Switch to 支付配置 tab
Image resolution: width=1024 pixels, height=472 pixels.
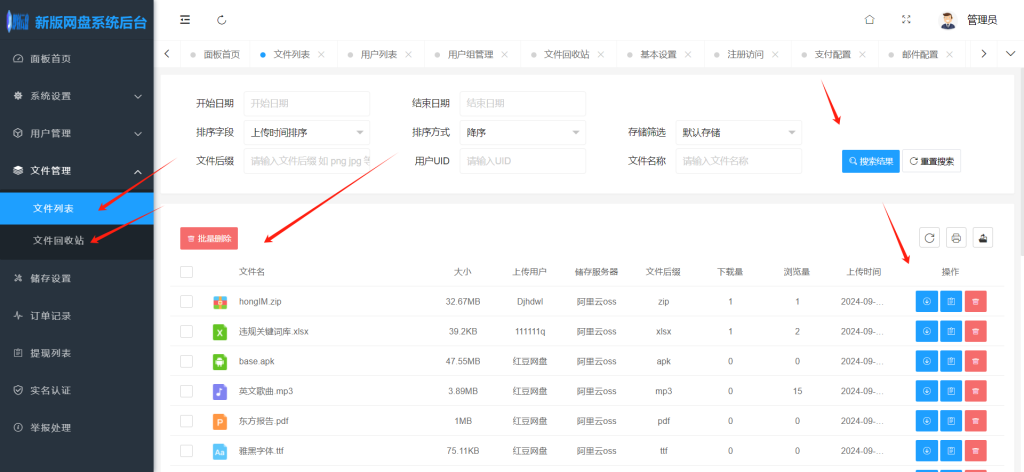[833, 55]
